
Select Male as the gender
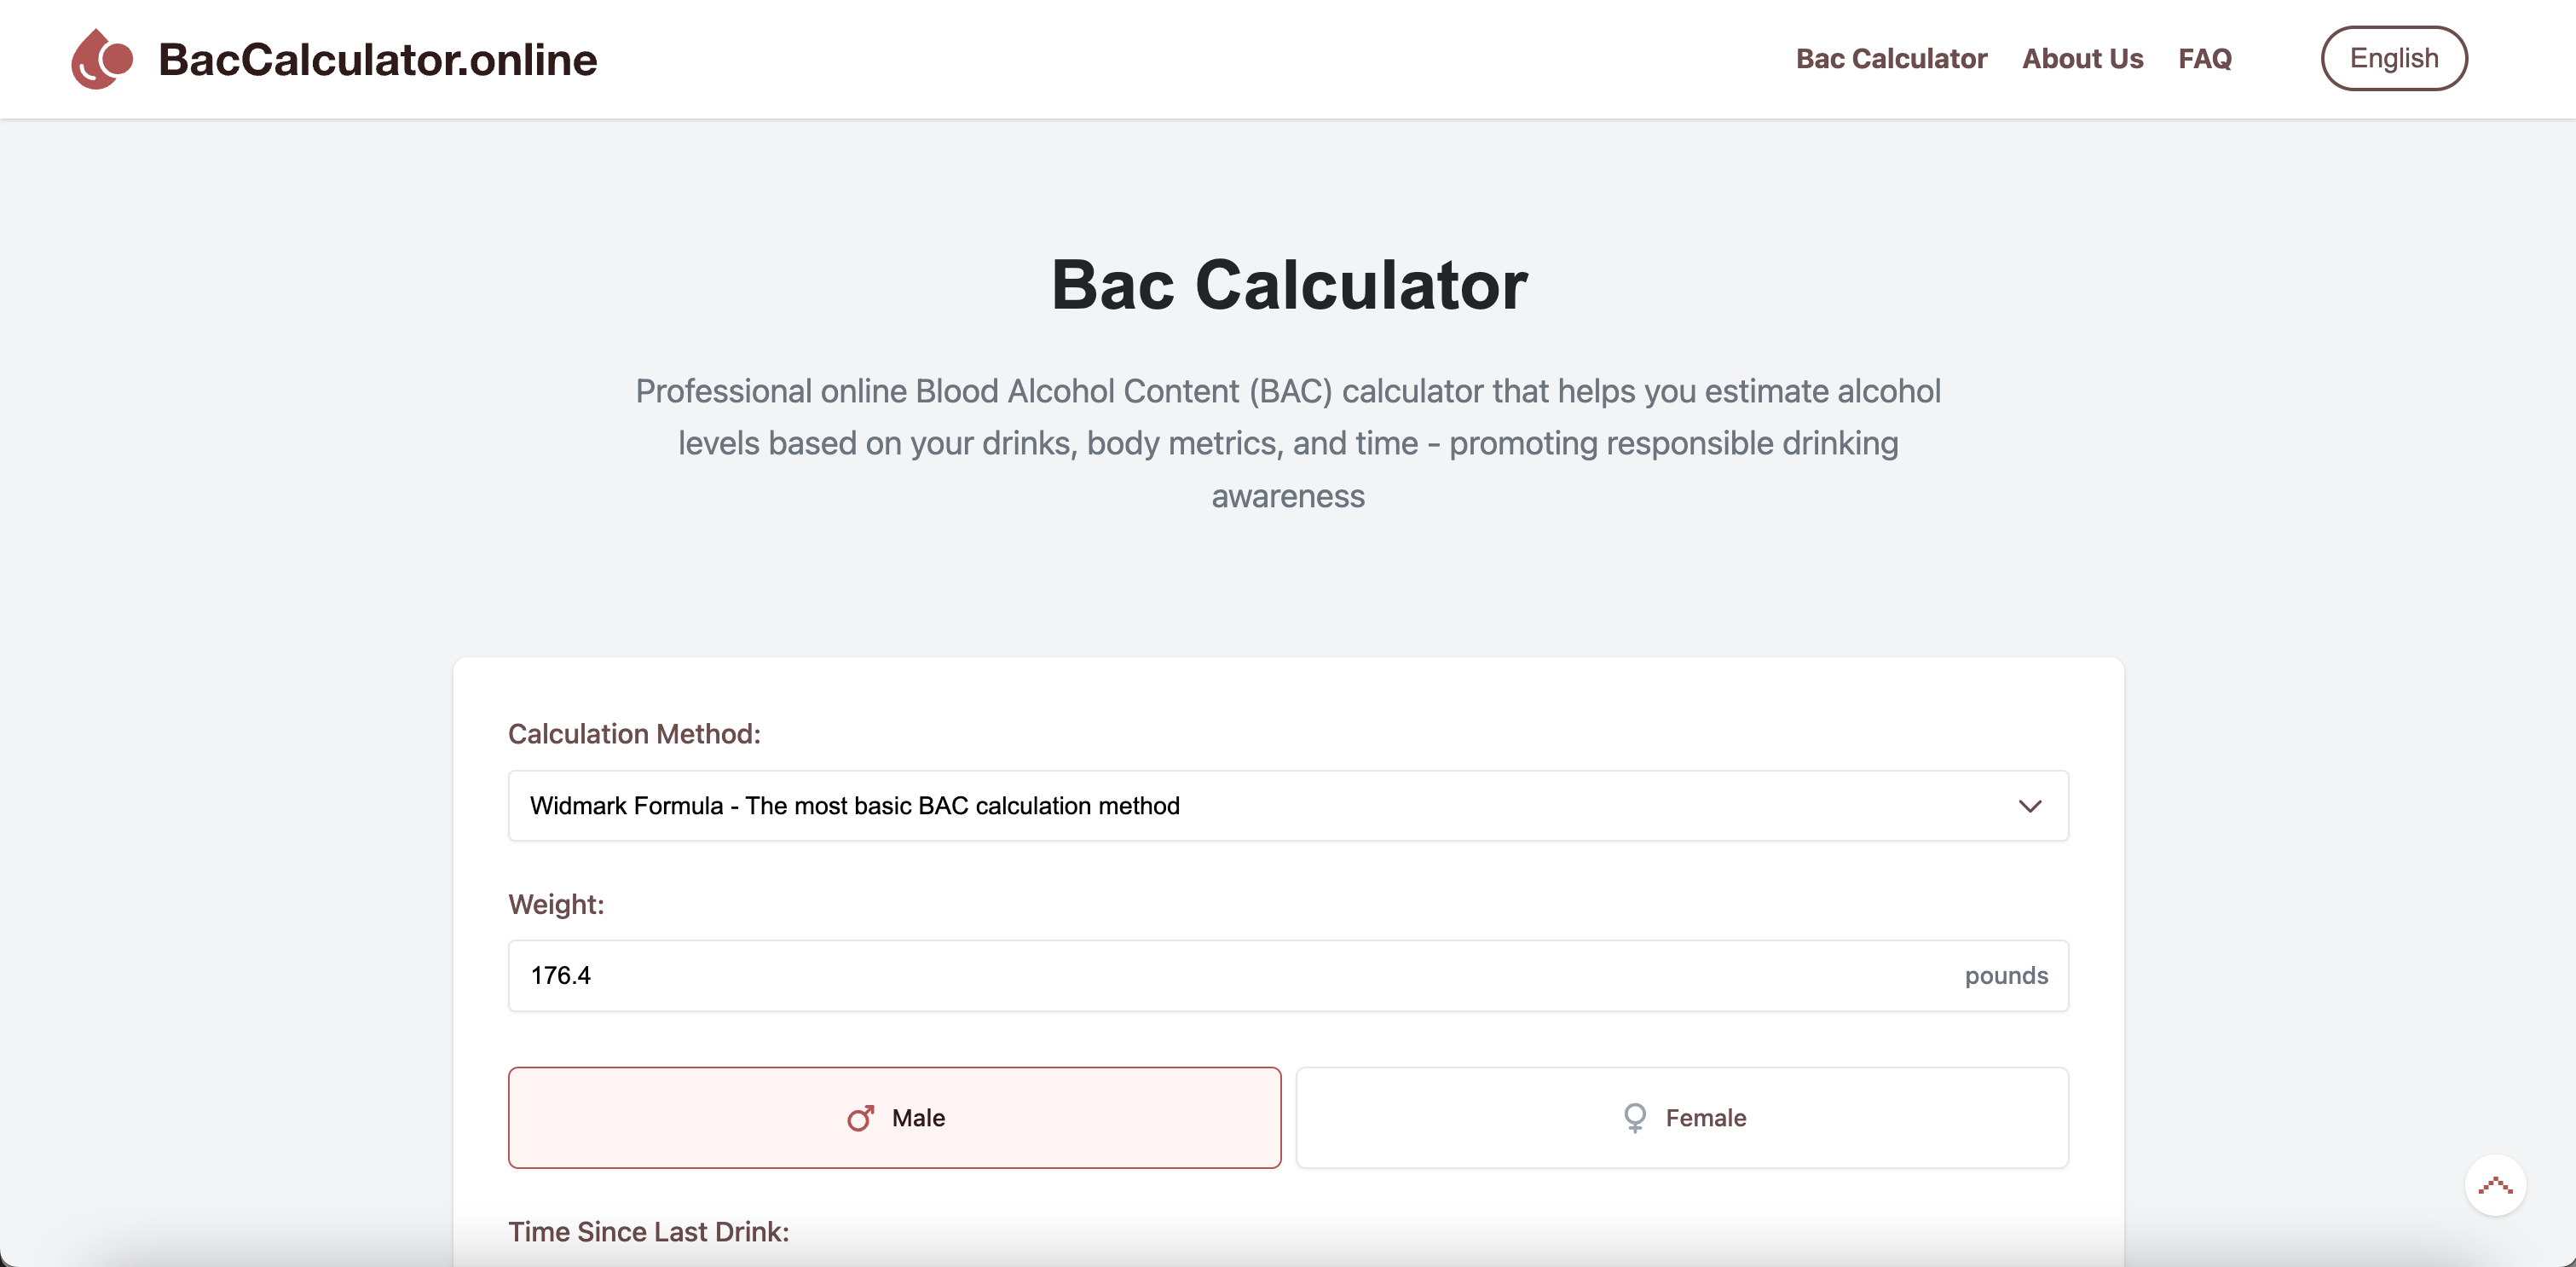(x=895, y=1118)
